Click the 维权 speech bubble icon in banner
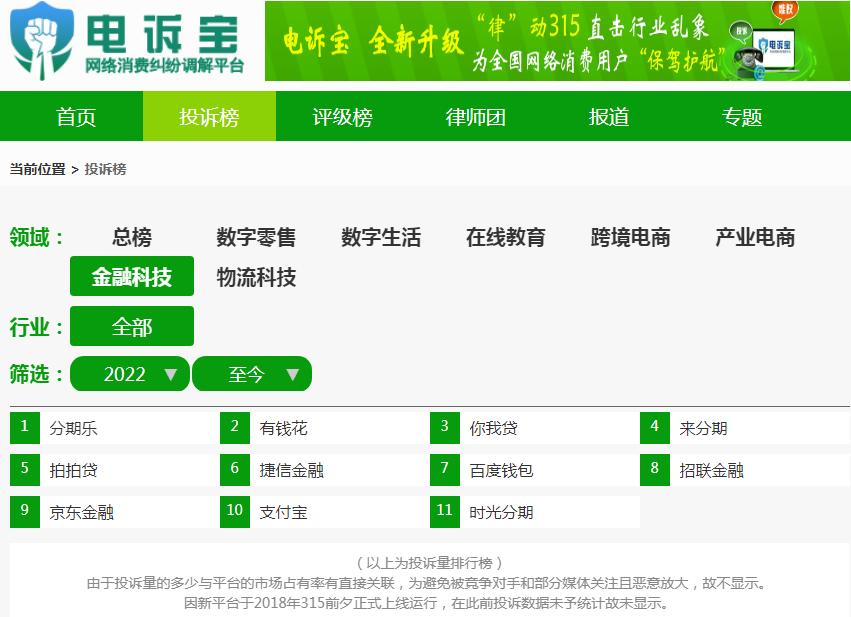Screen dimensions: 851x617 [786, 11]
